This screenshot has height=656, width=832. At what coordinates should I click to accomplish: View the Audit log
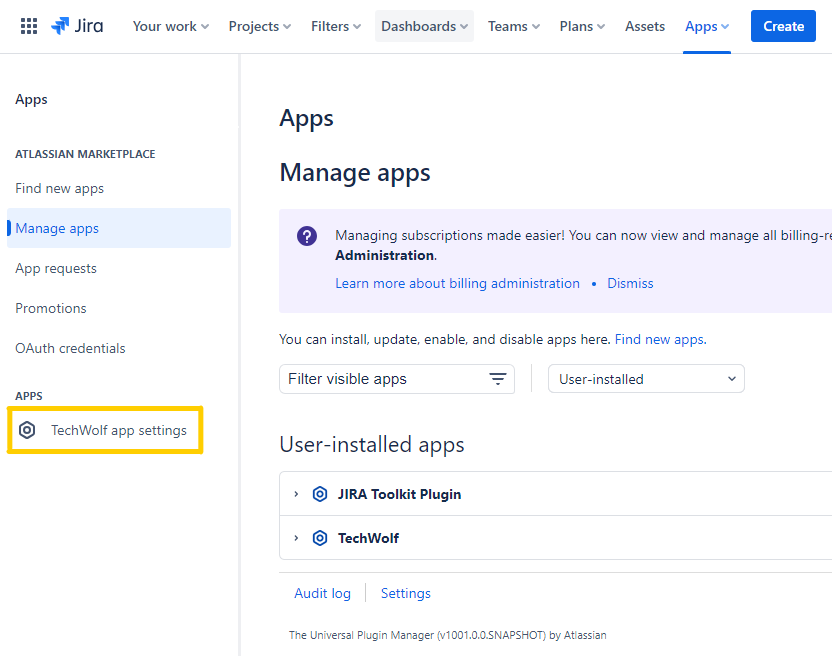click(x=322, y=593)
